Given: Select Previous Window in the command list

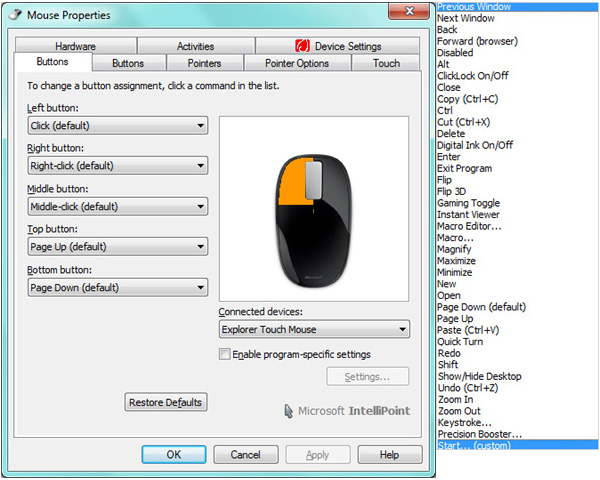Looking at the screenshot, I should 517,7.
